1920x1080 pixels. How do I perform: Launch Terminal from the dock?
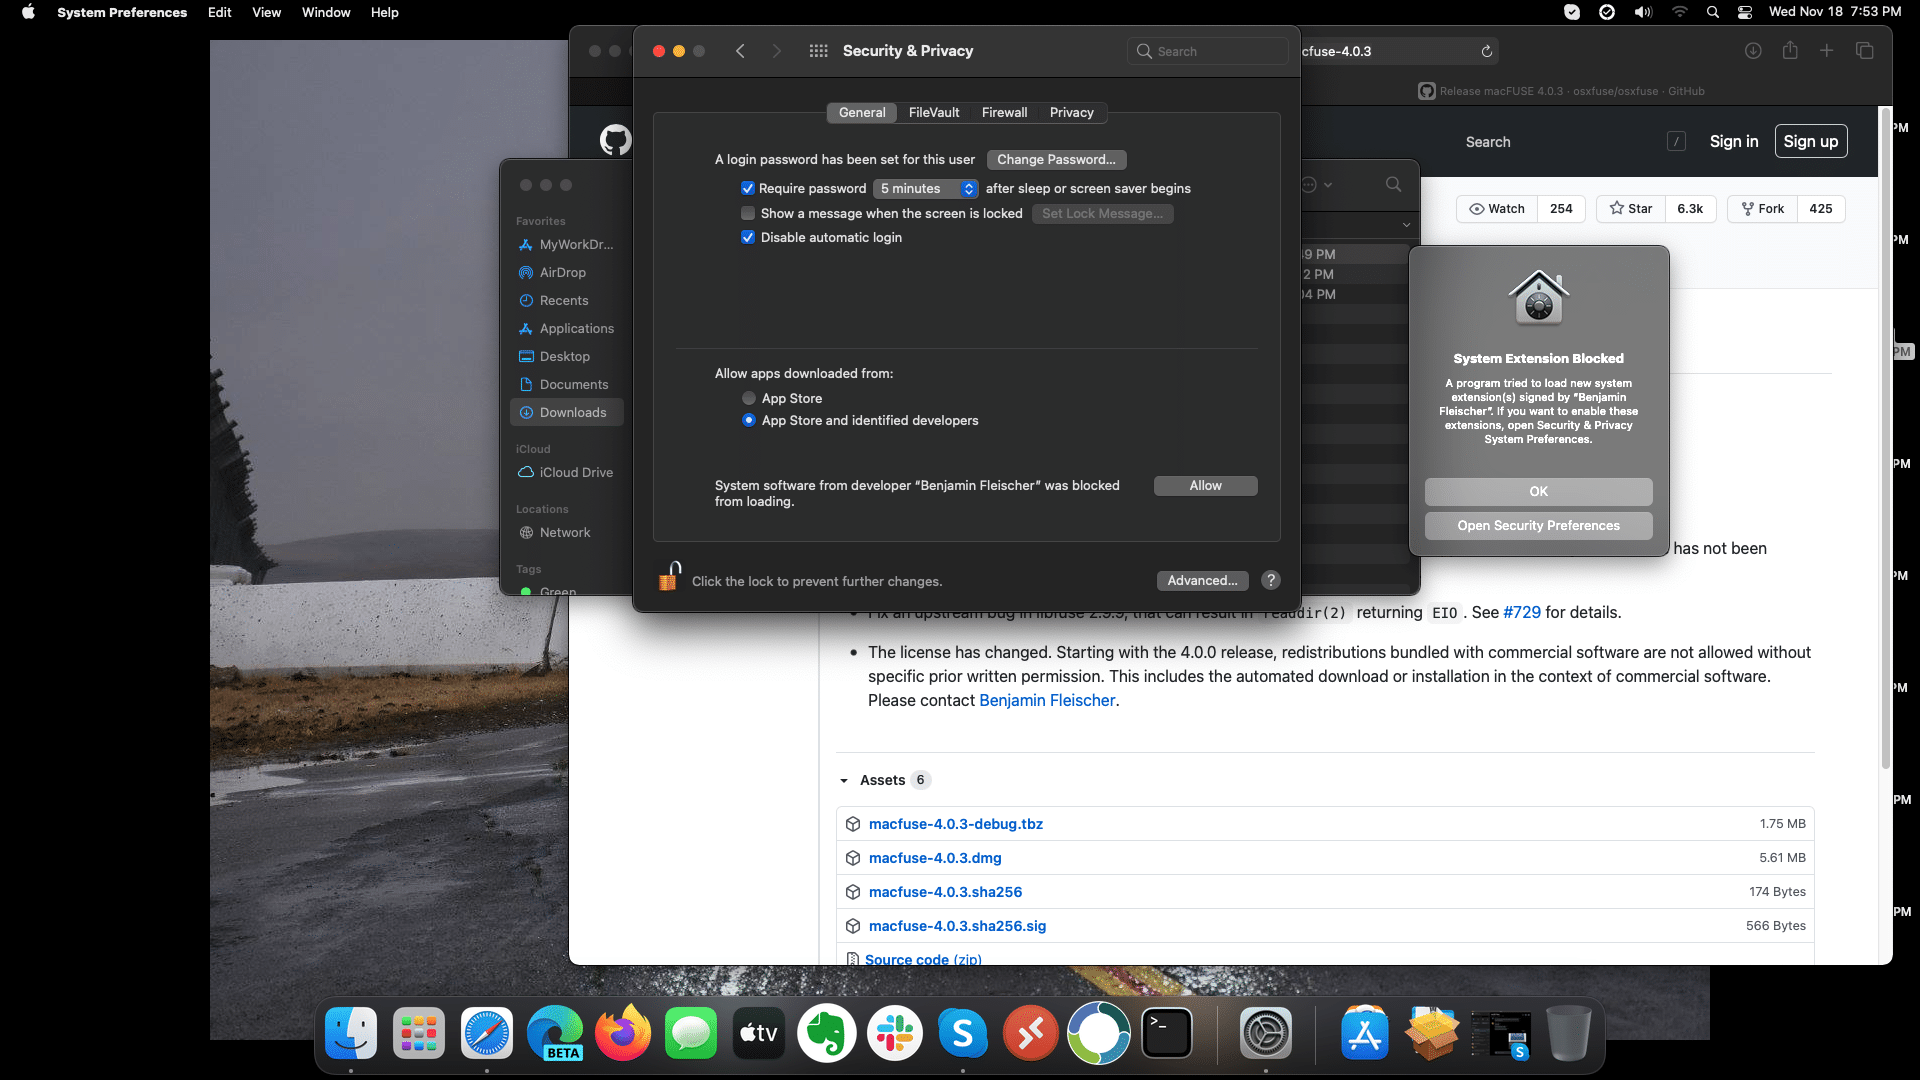click(1167, 1034)
